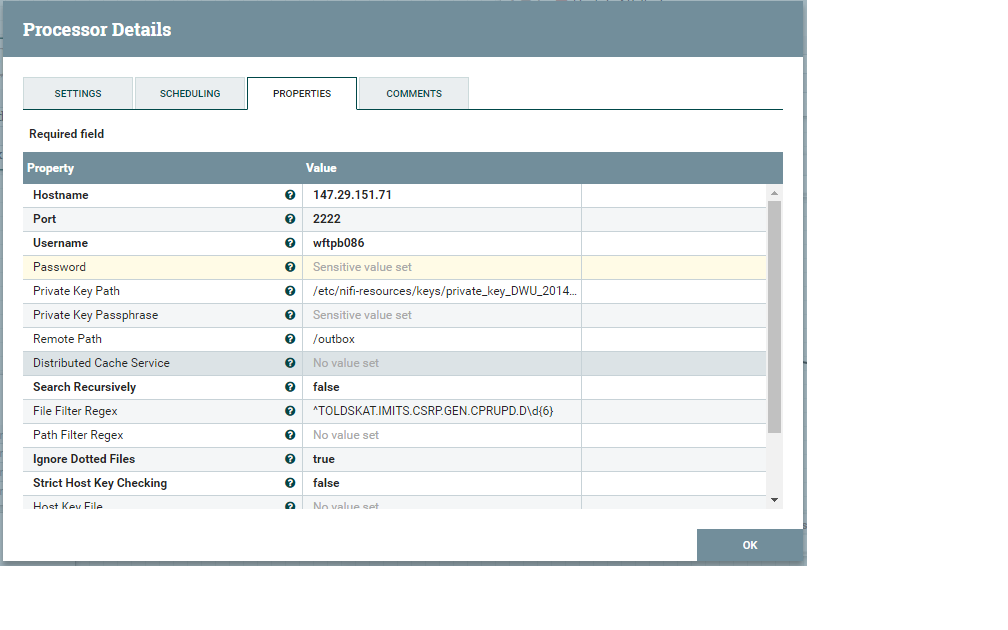Click the help icon next to Username
1008x630 pixels.
(290, 243)
